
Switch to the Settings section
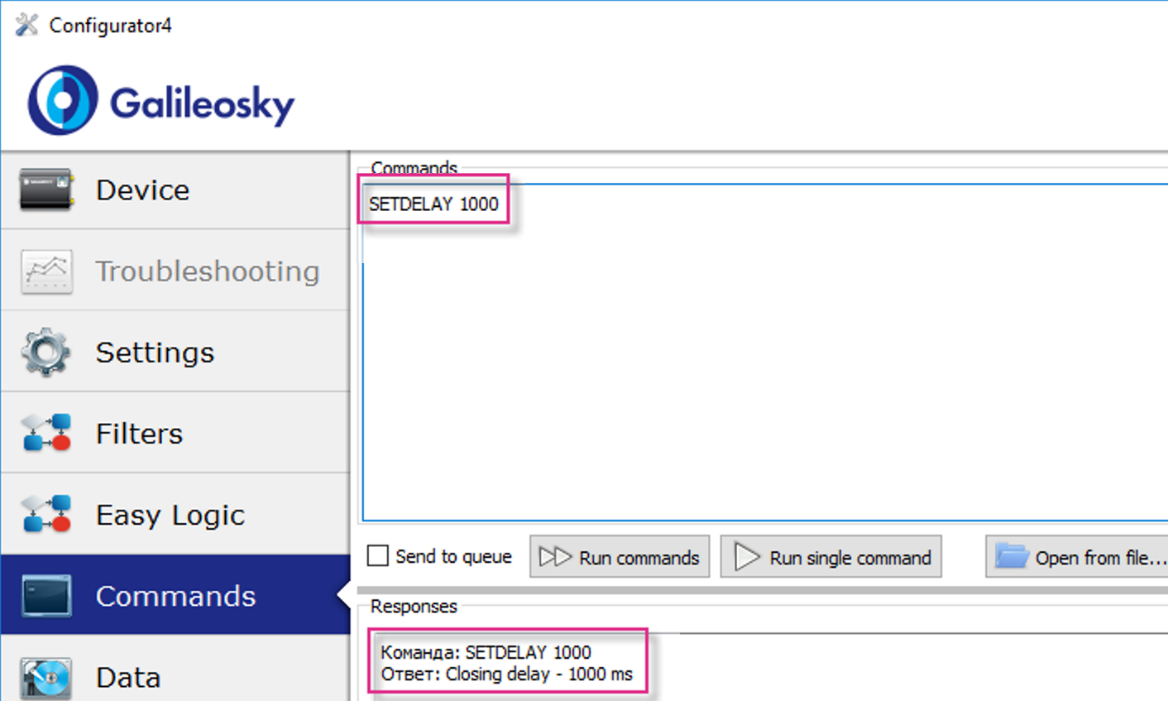[155, 352]
